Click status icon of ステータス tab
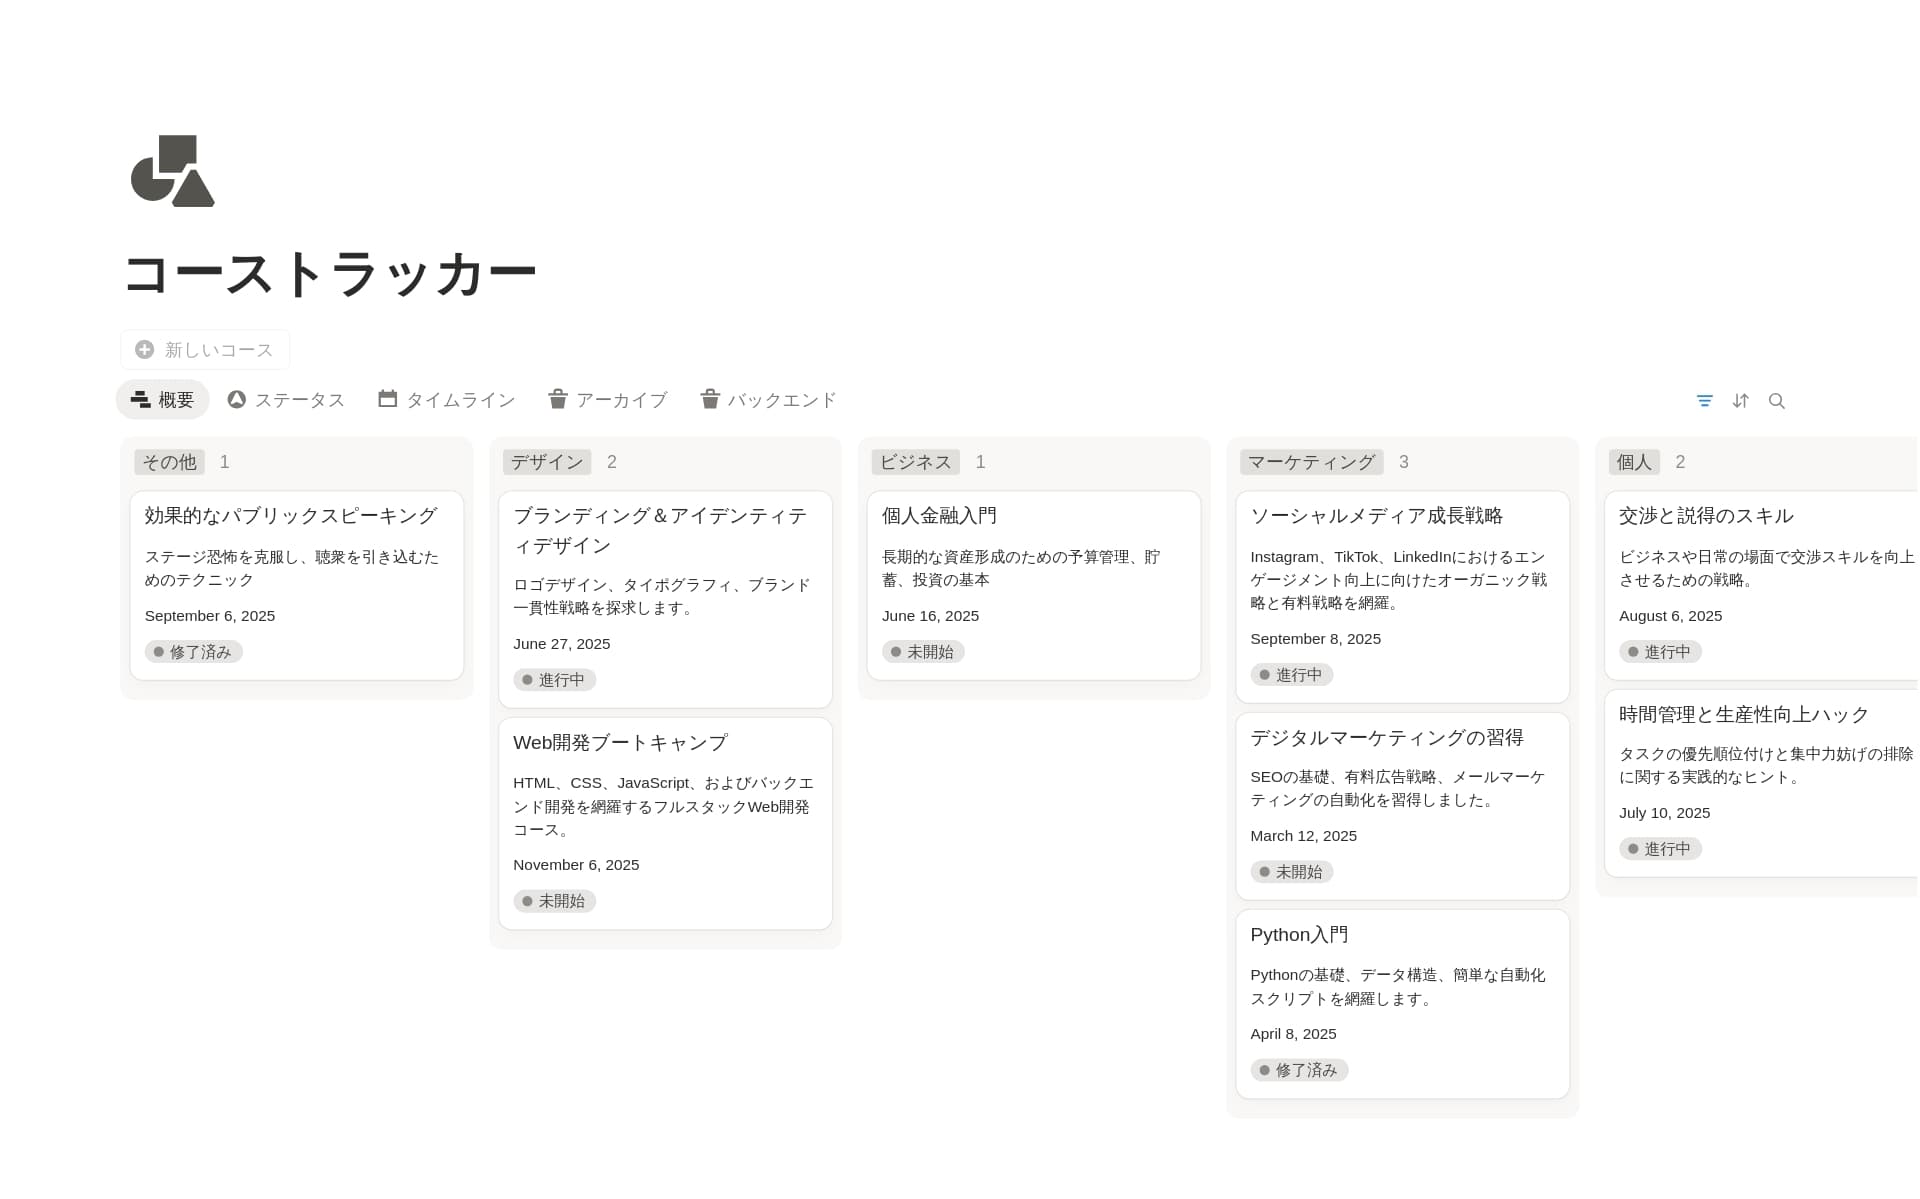The height and width of the screenshot is (1199, 1920). (237, 399)
